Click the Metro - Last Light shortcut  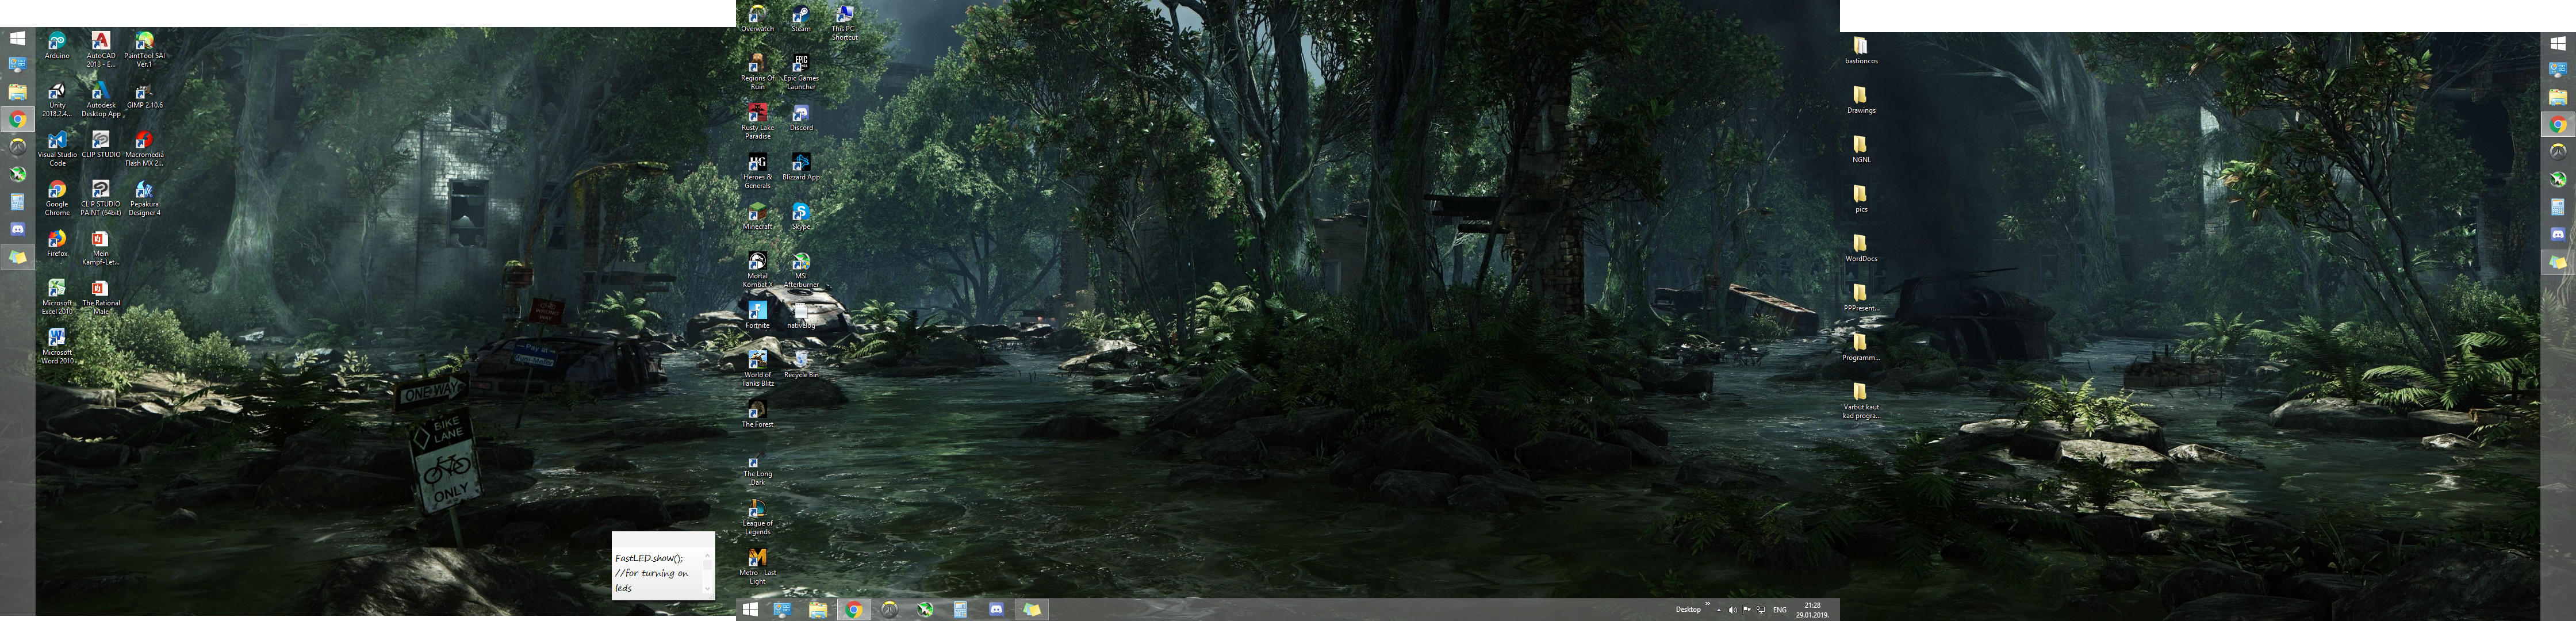click(757, 567)
